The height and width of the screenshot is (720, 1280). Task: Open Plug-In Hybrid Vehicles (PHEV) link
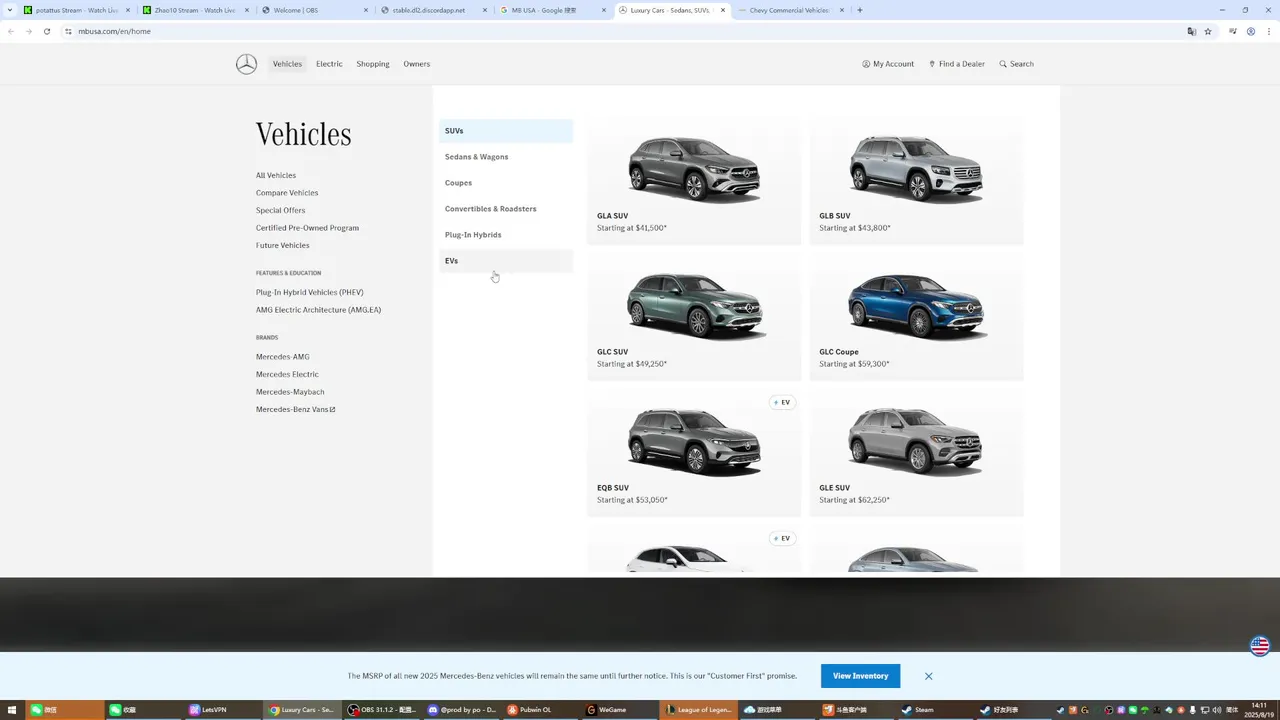click(310, 292)
